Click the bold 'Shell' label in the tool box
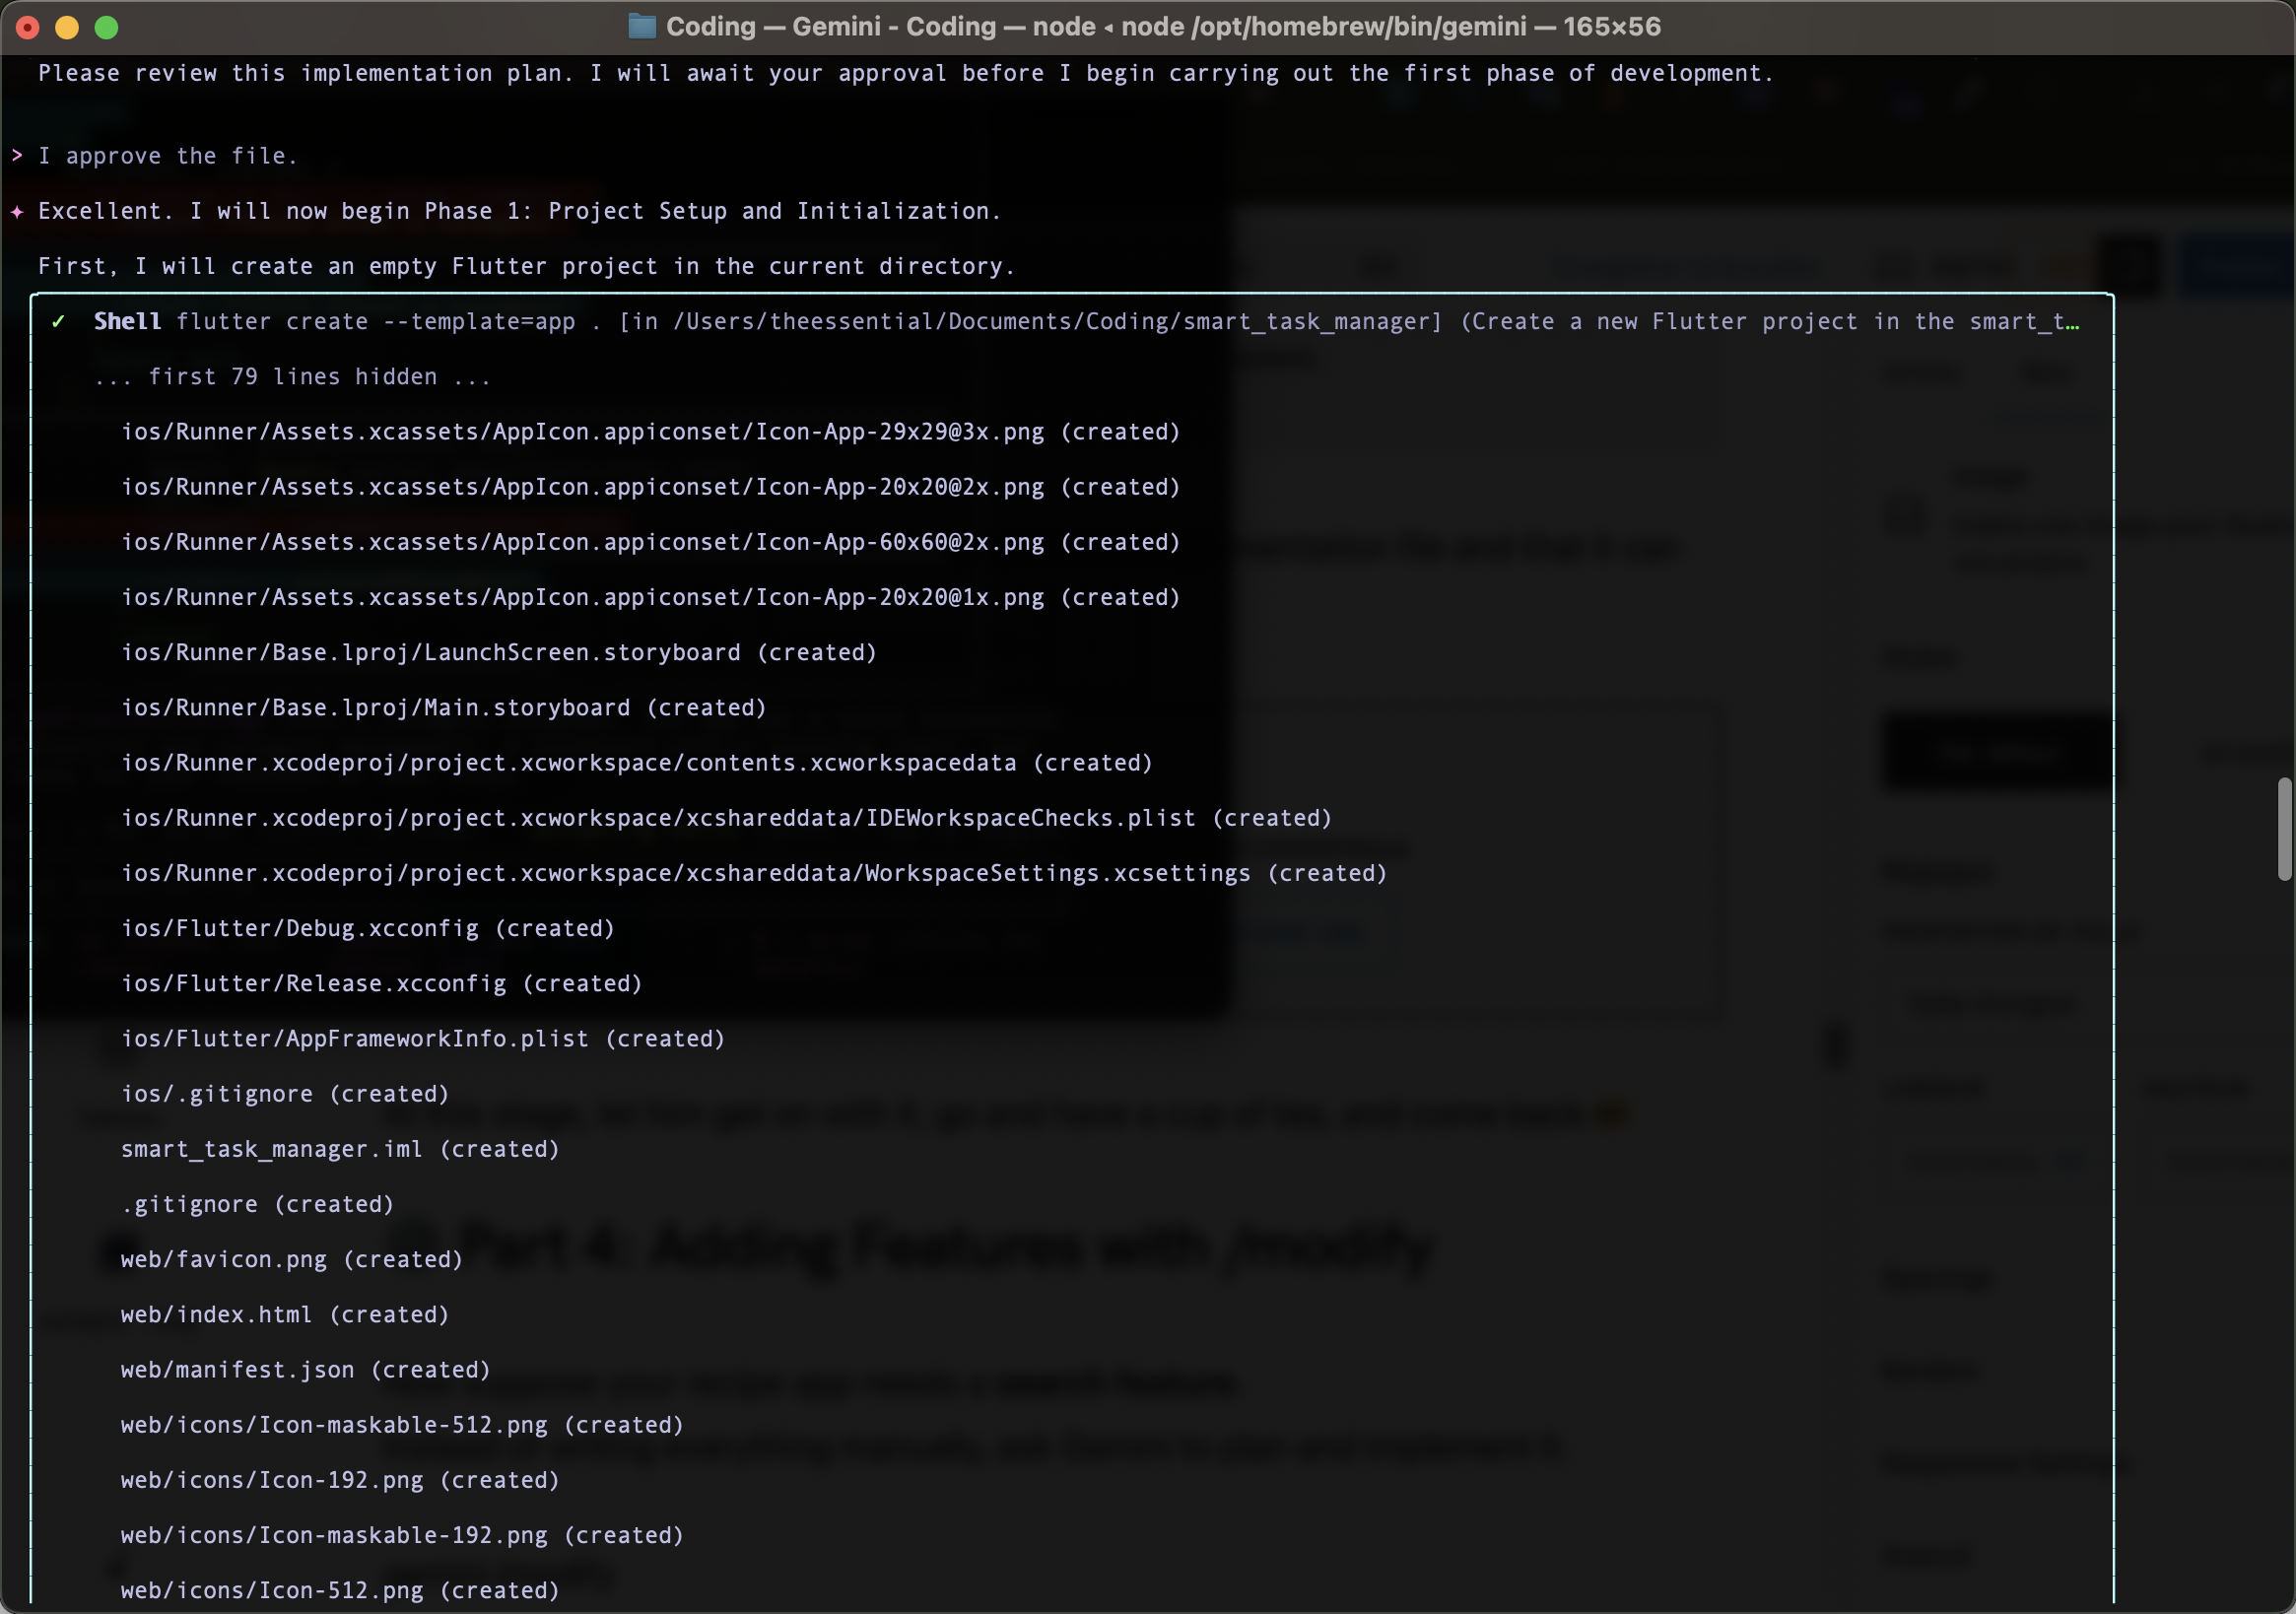 (x=127, y=321)
